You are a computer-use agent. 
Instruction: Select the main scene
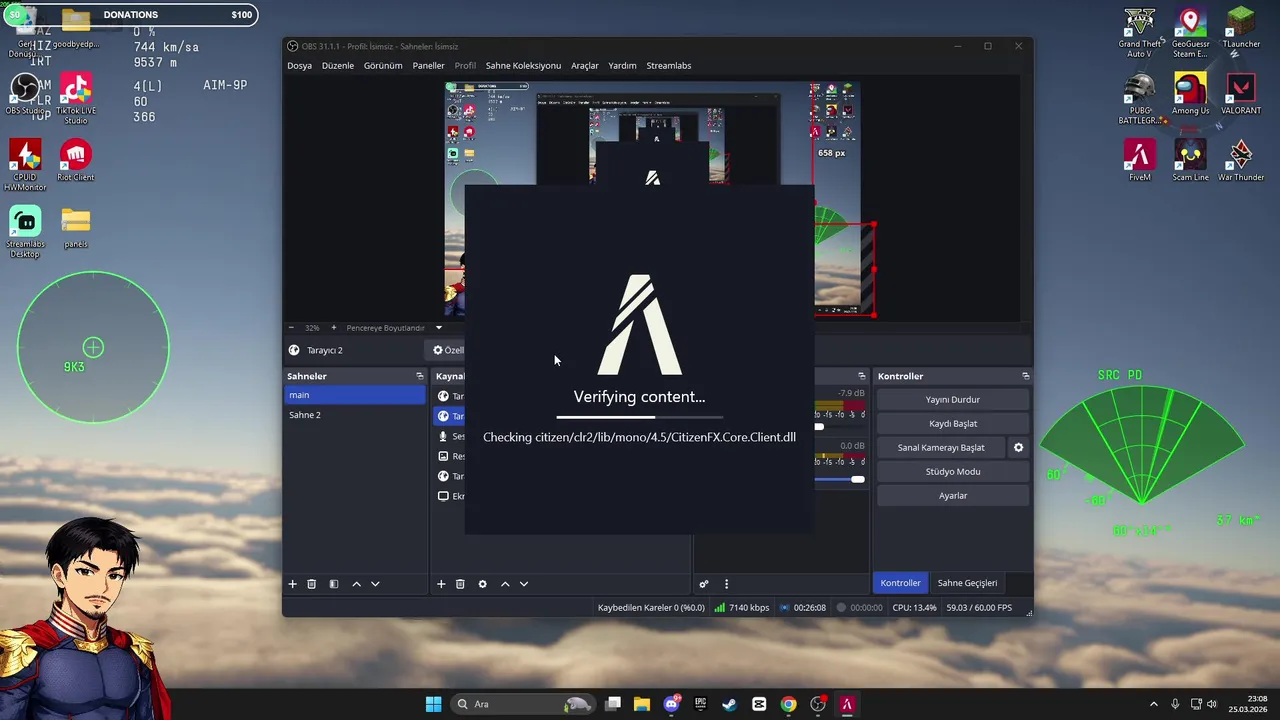(355, 395)
